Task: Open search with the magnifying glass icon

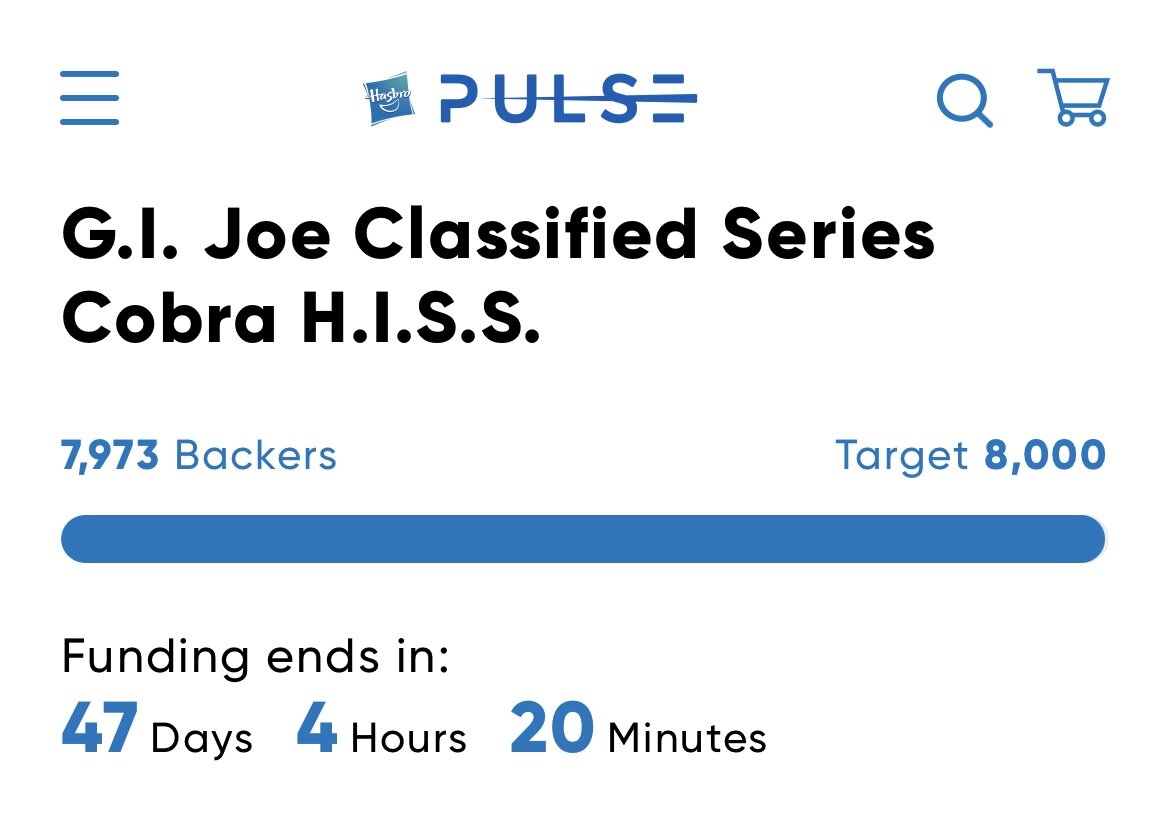Action: pos(965,100)
